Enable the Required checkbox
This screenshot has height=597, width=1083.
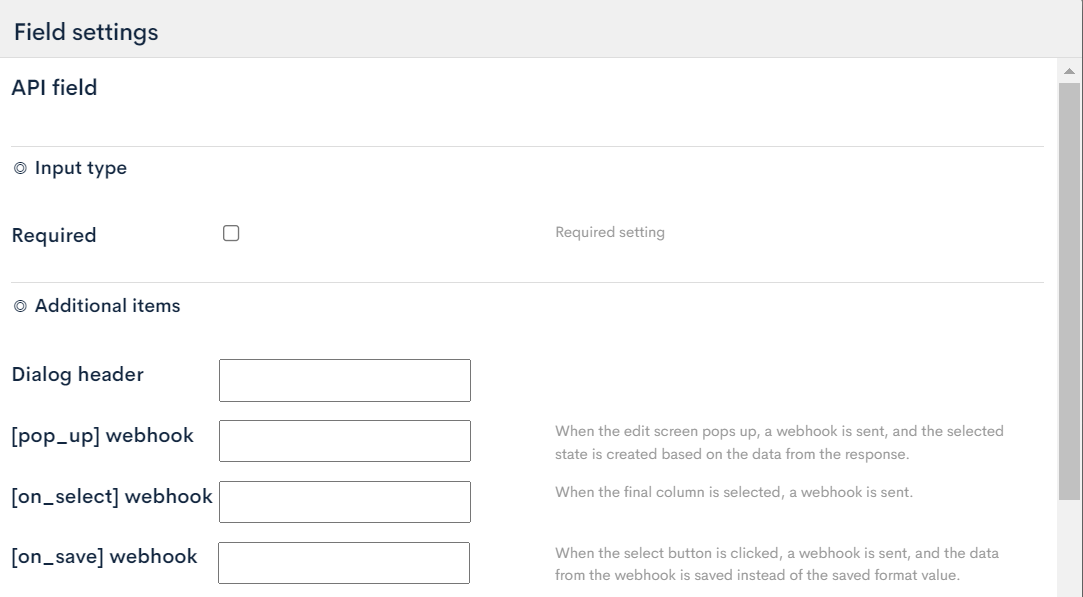[x=231, y=233]
